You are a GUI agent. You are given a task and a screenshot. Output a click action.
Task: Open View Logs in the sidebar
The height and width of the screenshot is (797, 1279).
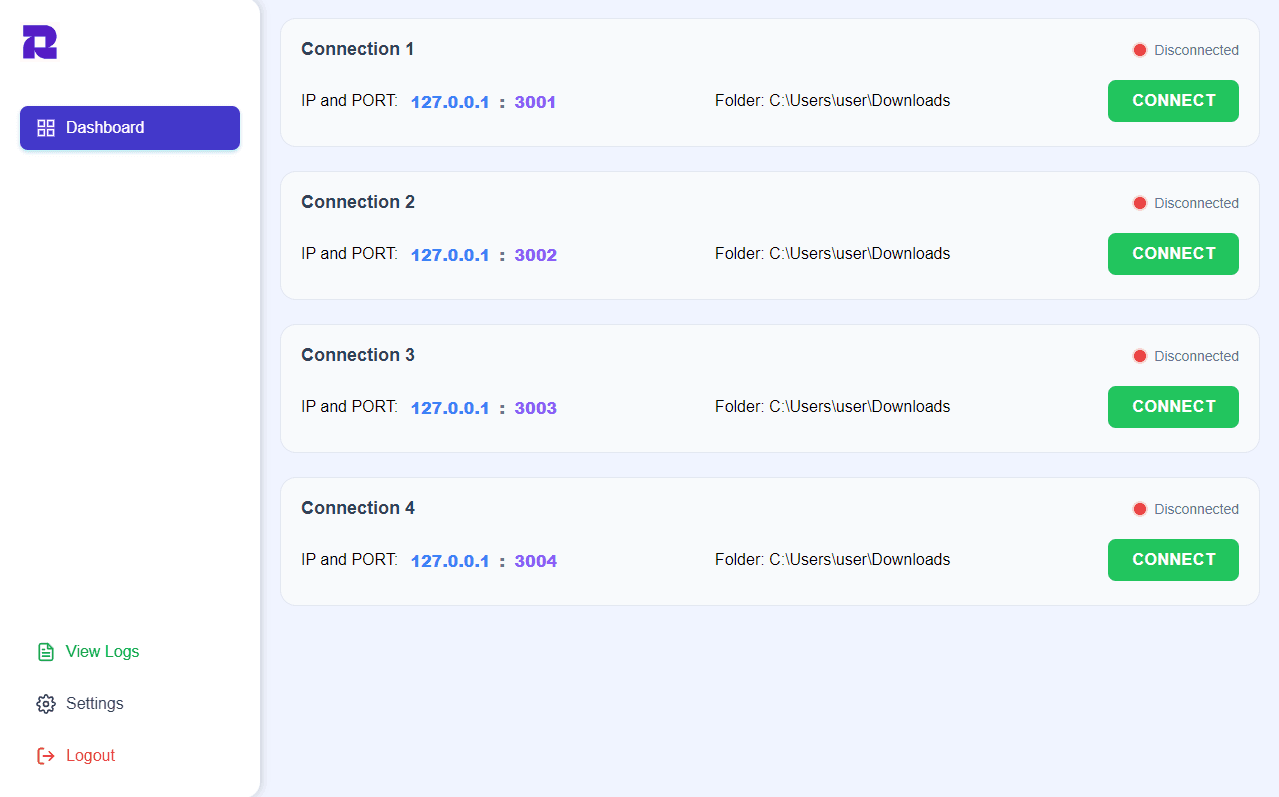point(130,652)
